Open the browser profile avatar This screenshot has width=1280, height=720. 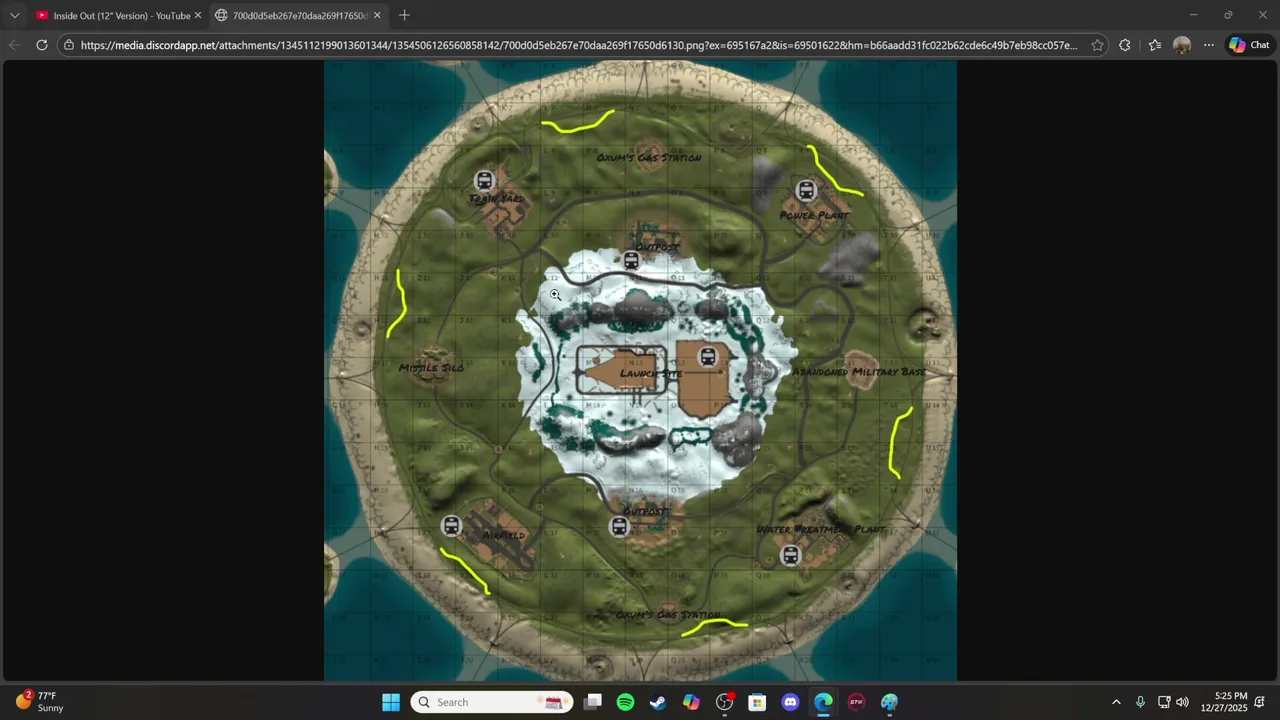point(1182,45)
